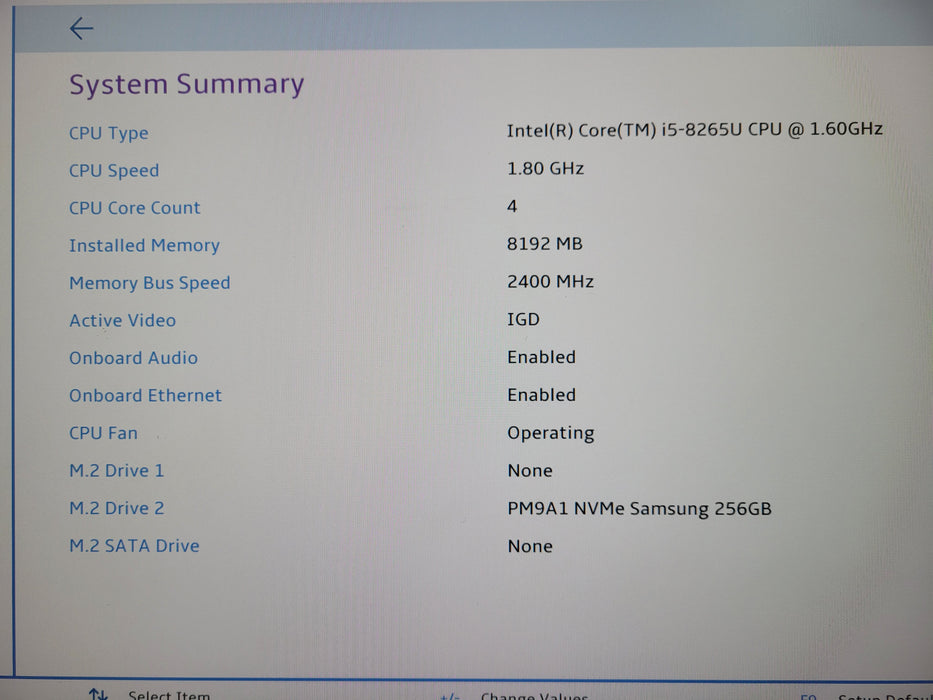Click the System Summary heading
Image resolution: width=933 pixels, height=700 pixels.
(186, 84)
